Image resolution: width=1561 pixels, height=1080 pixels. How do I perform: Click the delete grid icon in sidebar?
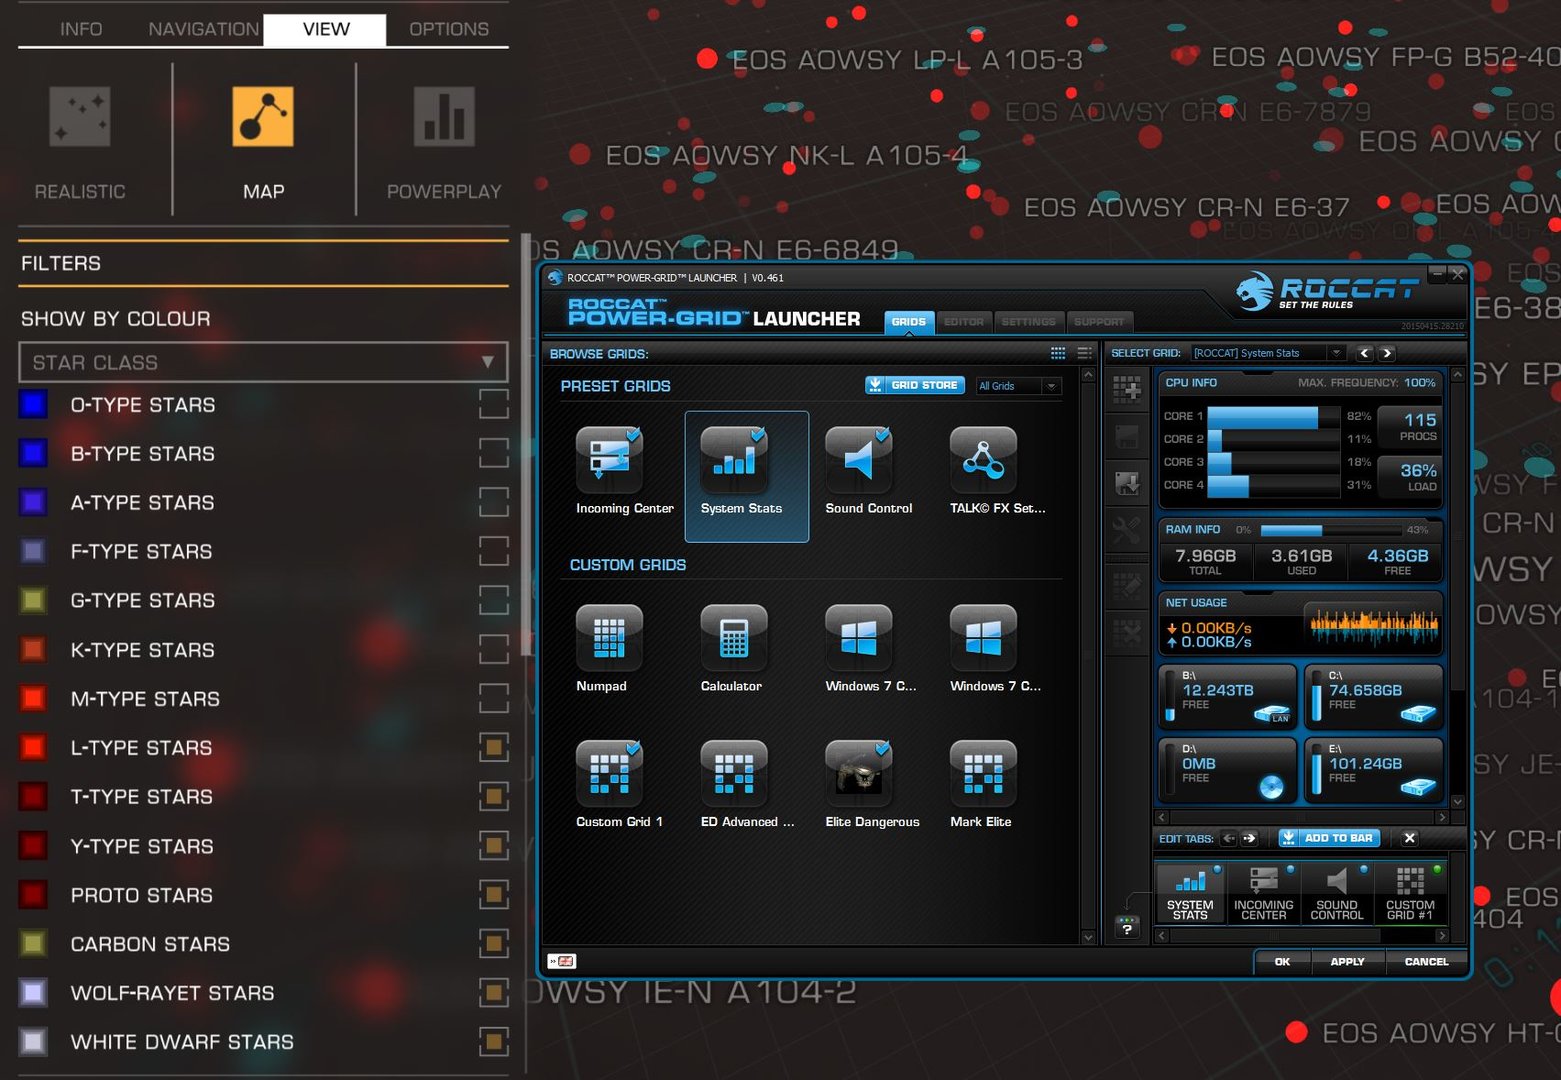[1127, 633]
